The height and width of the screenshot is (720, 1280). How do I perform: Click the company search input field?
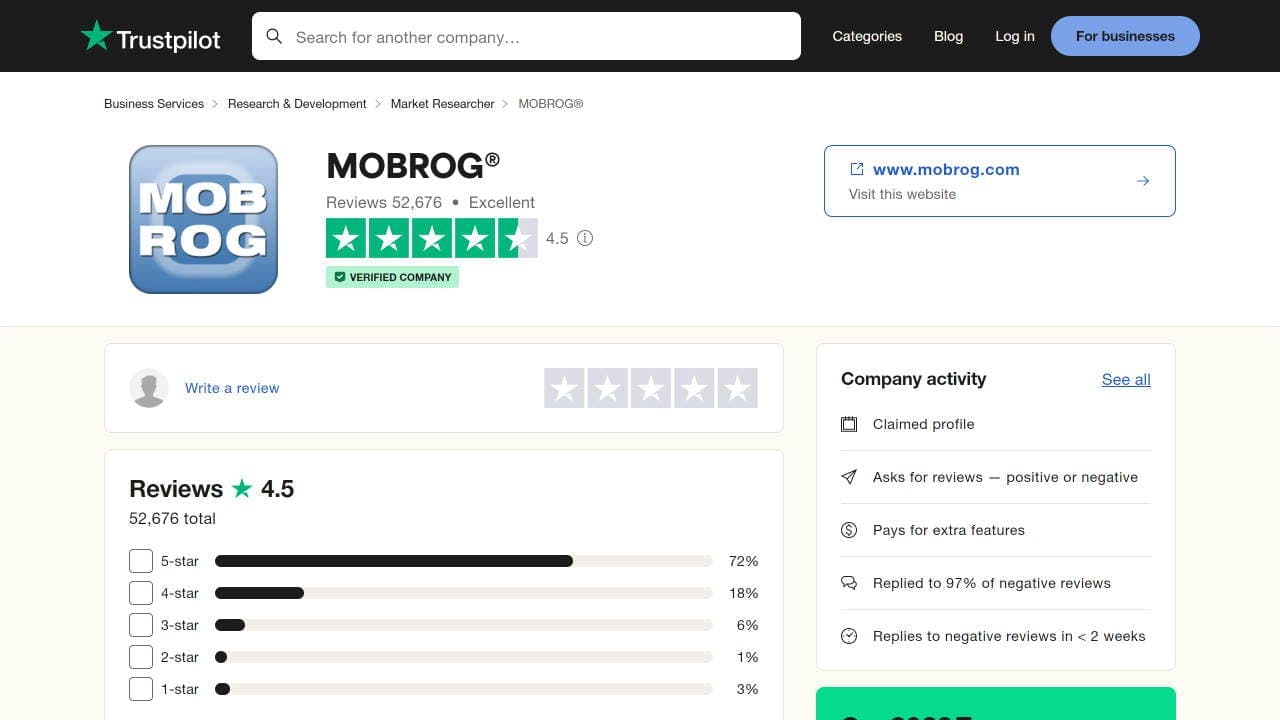click(526, 36)
